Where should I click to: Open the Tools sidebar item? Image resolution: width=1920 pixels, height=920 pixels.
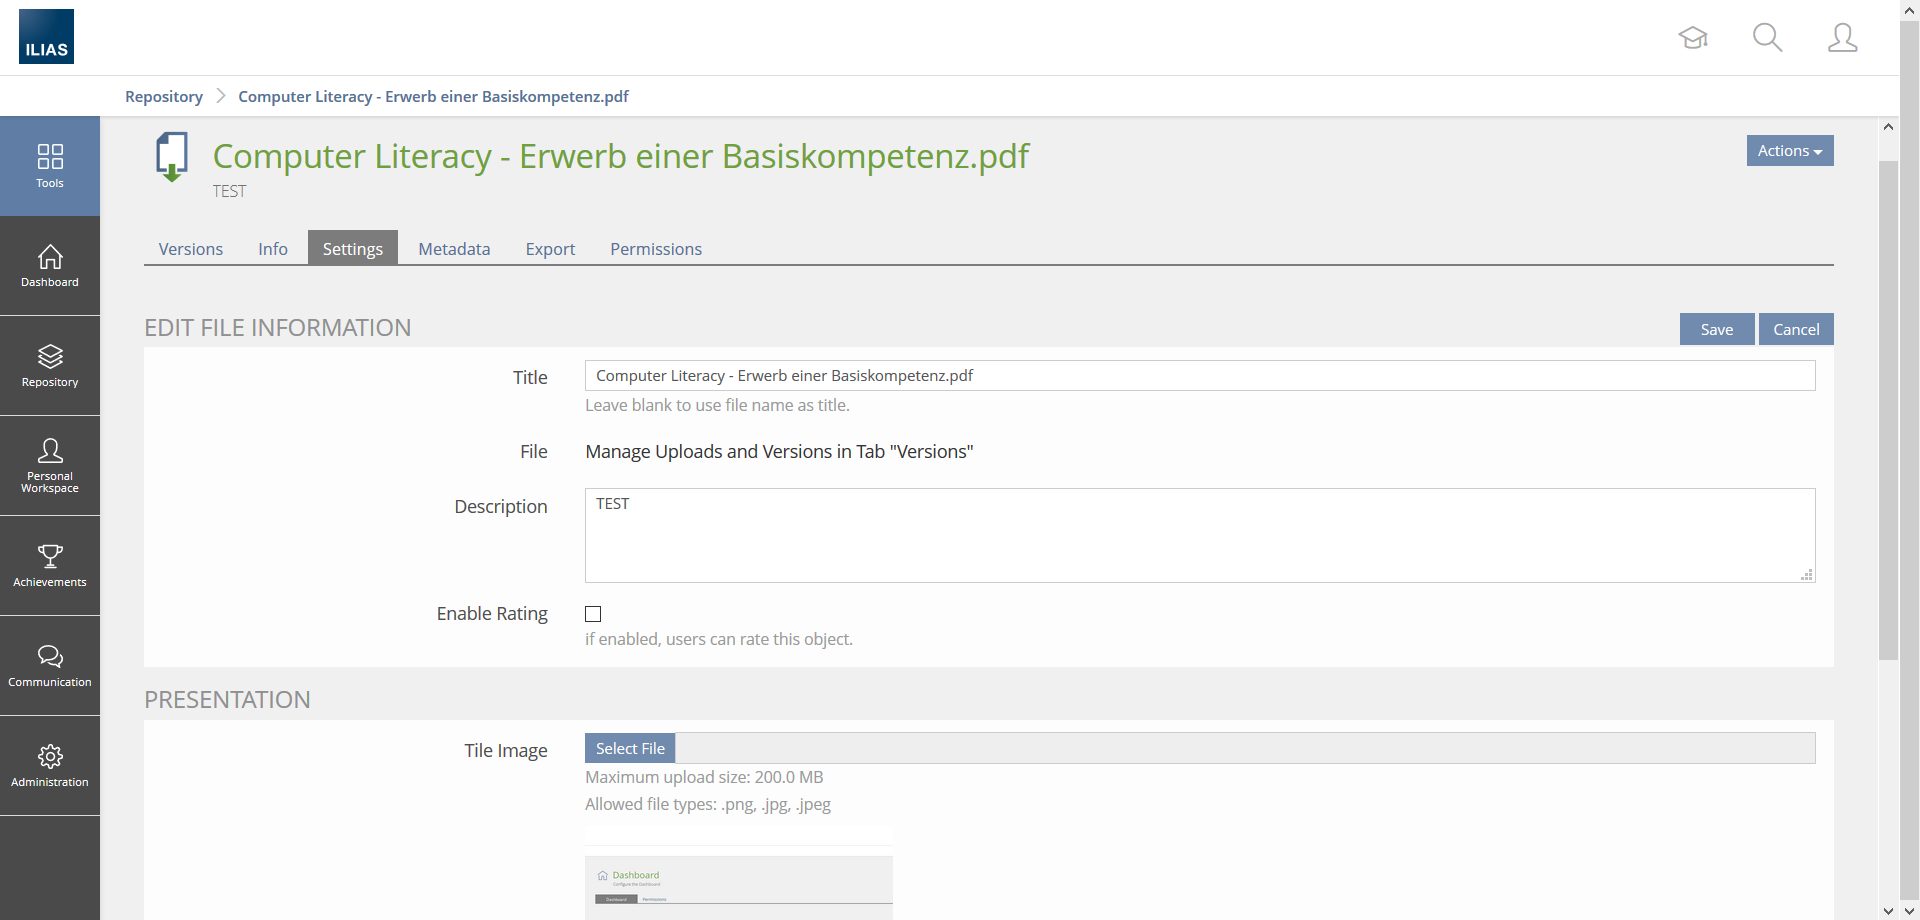pyautogui.click(x=50, y=166)
